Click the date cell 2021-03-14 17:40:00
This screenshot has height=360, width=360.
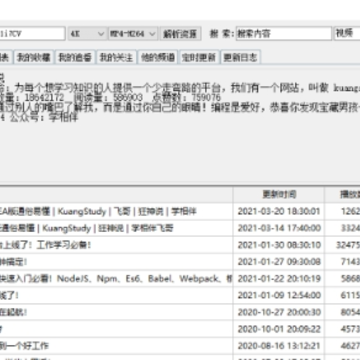[x=279, y=228]
